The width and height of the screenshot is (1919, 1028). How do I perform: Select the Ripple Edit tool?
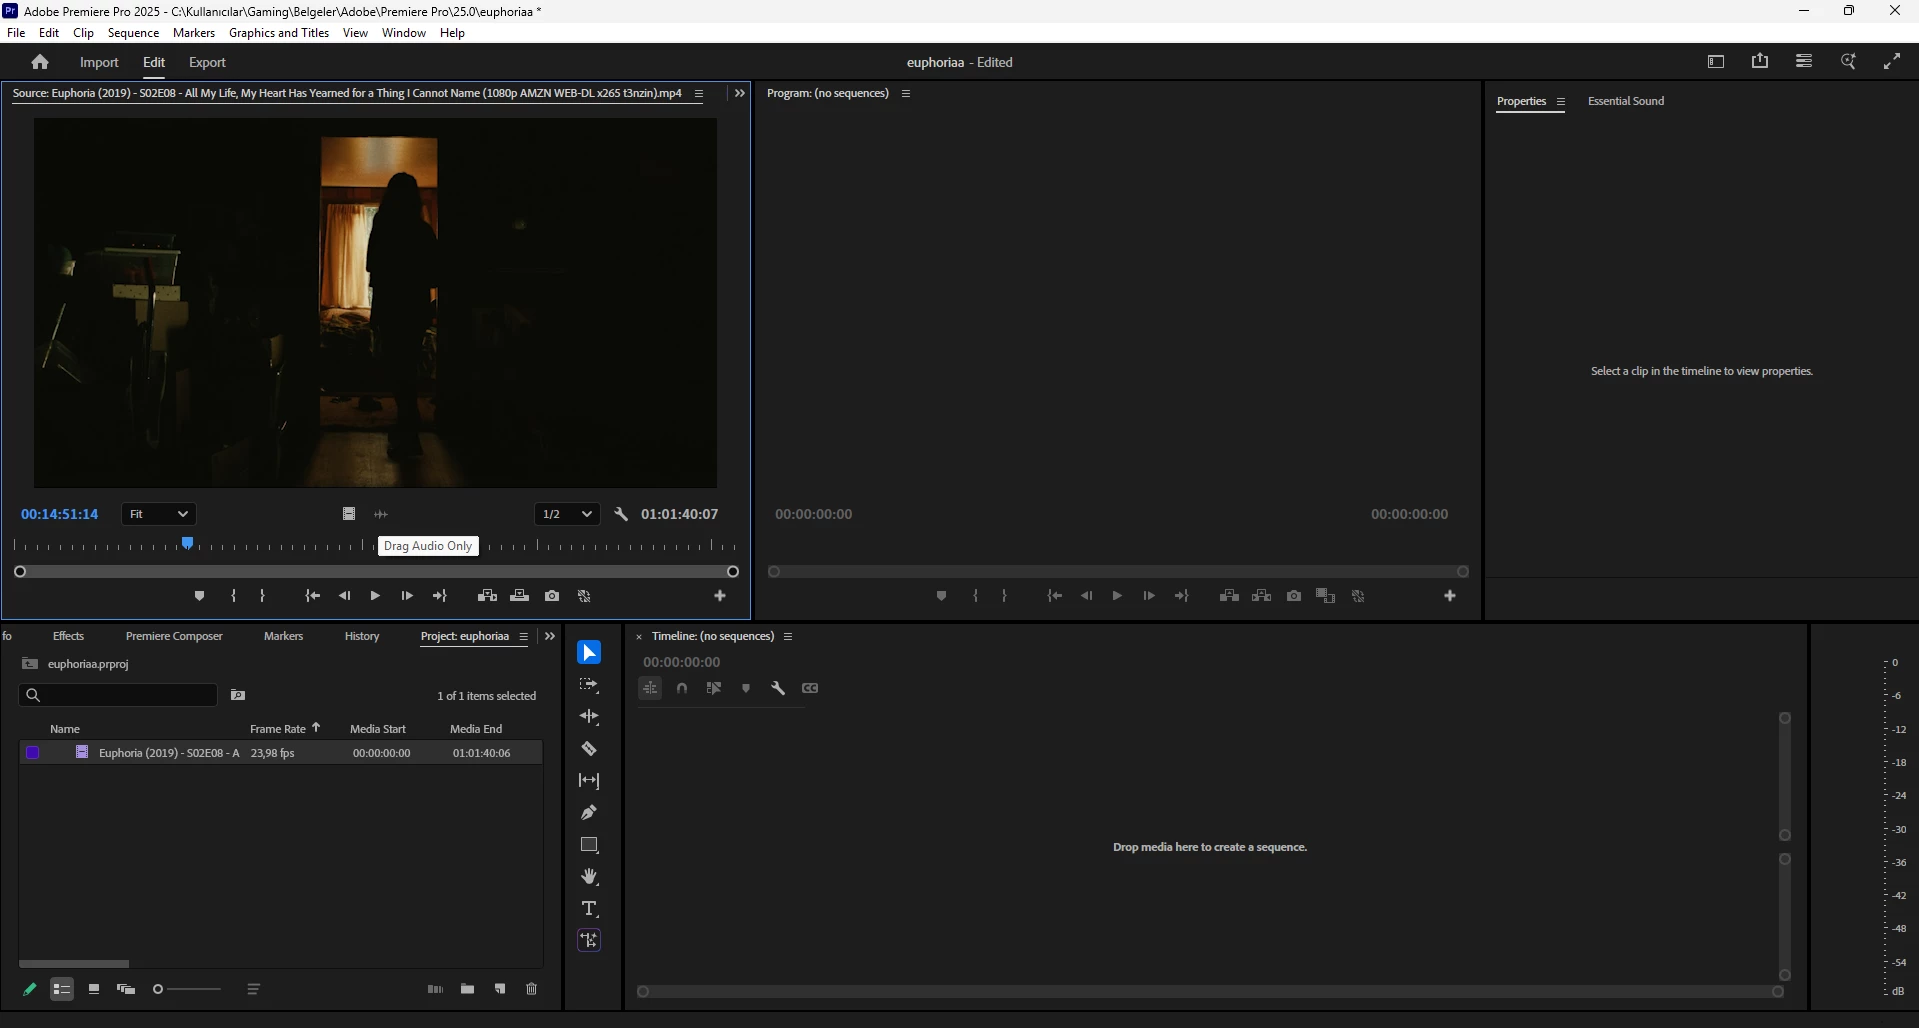(589, 717)
